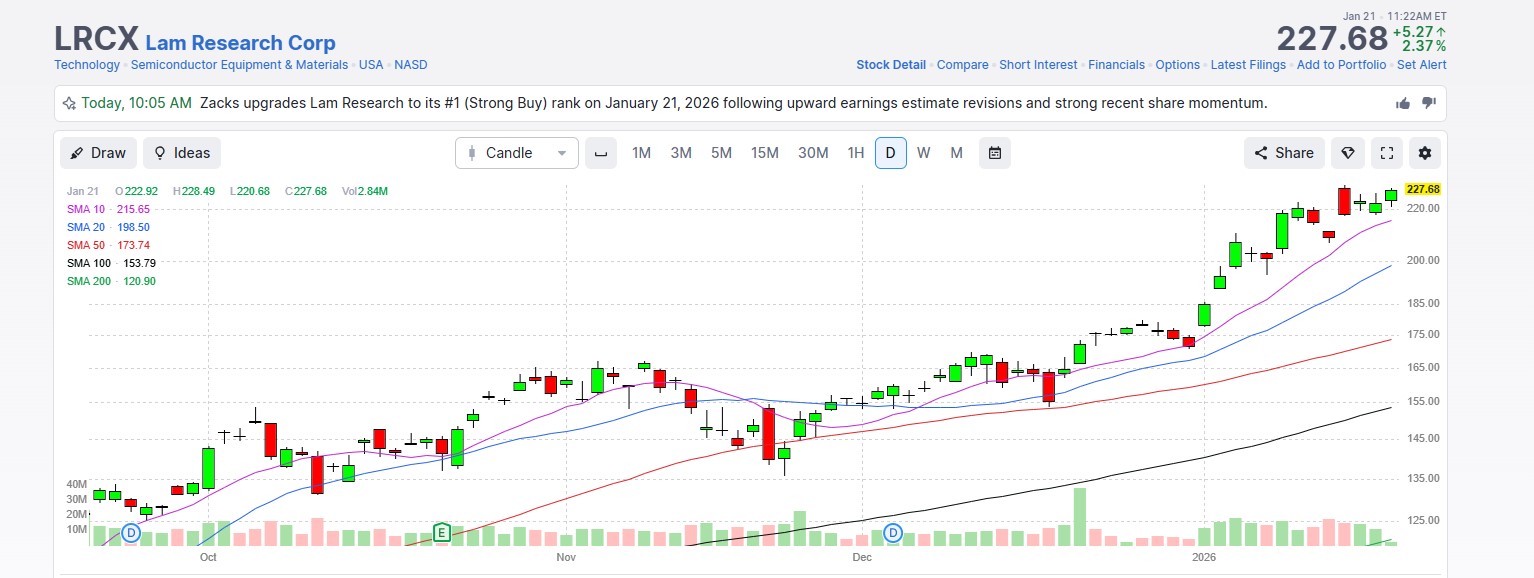Click the Draw button
Image resolution: width=1534 pixels, height=578 pixels.
click(98, 153)
